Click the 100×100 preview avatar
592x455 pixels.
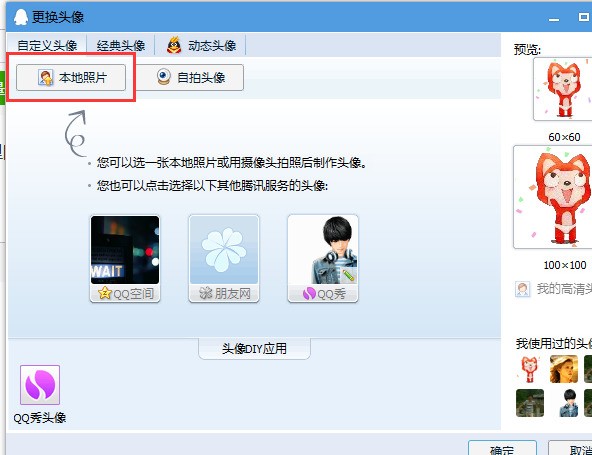(x=553, y=197)
